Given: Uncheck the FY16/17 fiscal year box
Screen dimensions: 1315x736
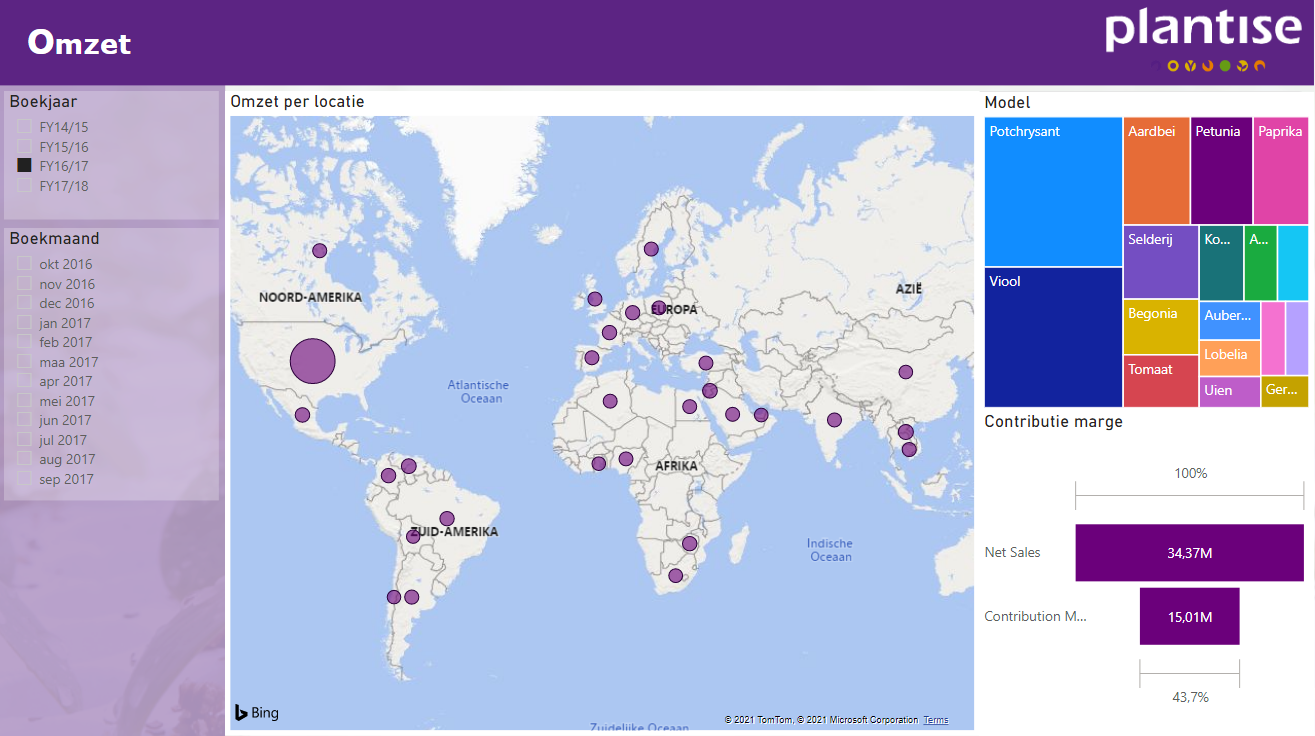Looking at the screenshot, I should tap(24, 166).
